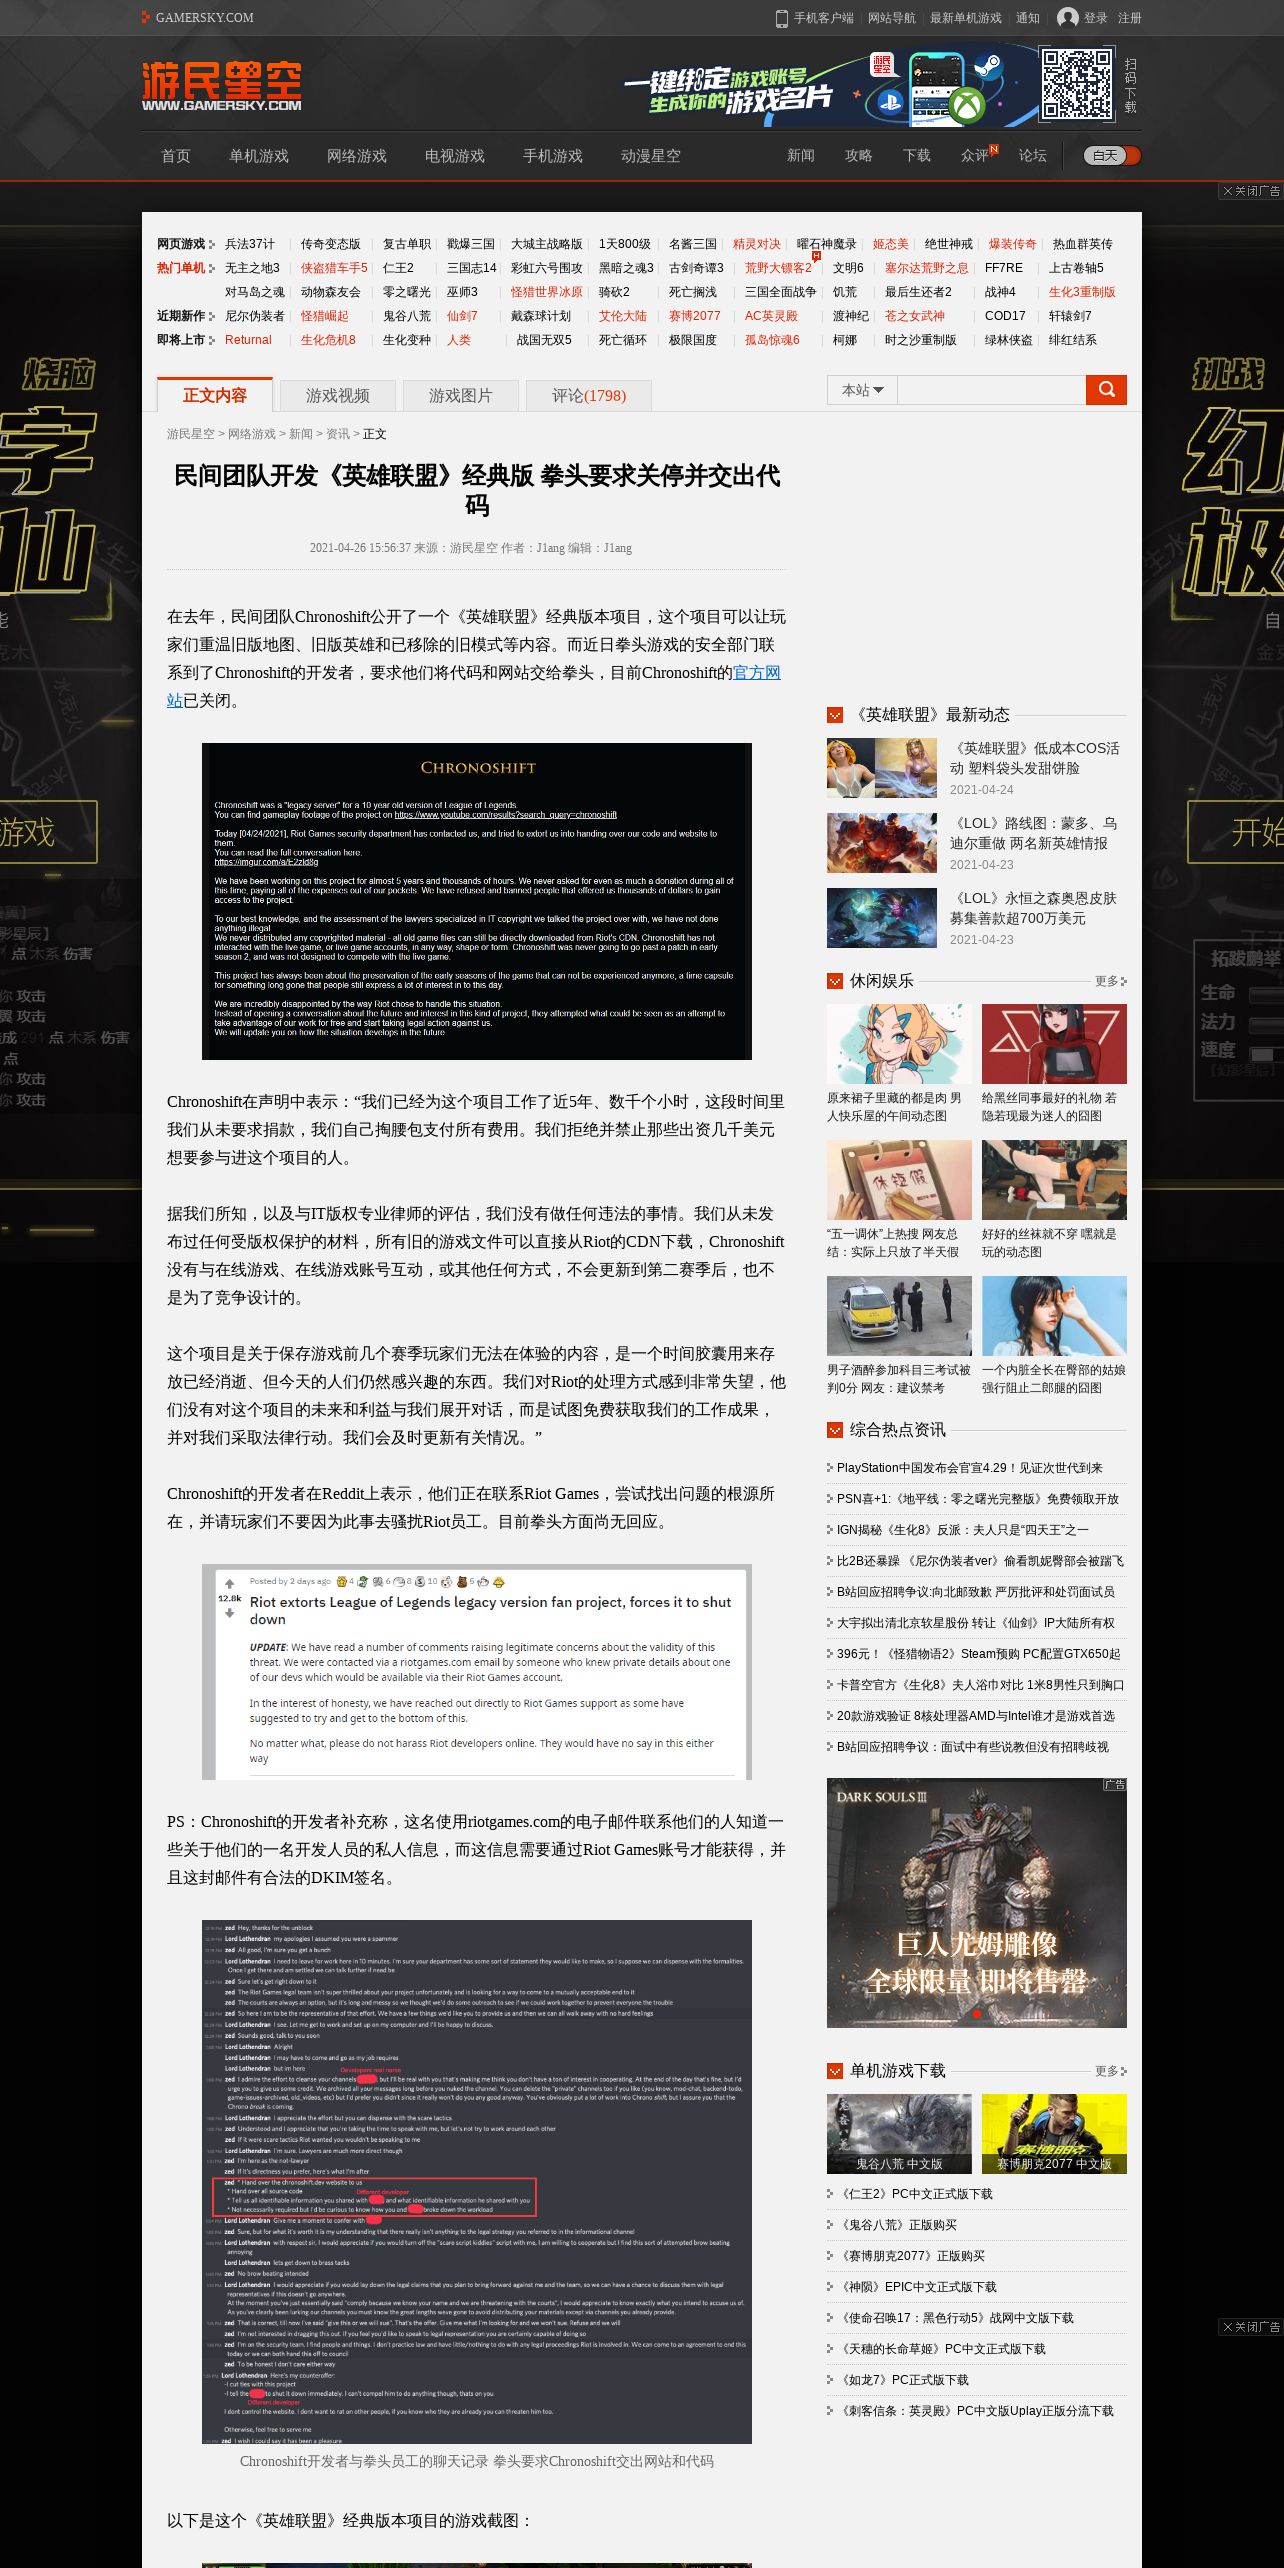Open 网站导航 in top bar
This screenshot has height=2568, width=1284.
coord(892,18)
